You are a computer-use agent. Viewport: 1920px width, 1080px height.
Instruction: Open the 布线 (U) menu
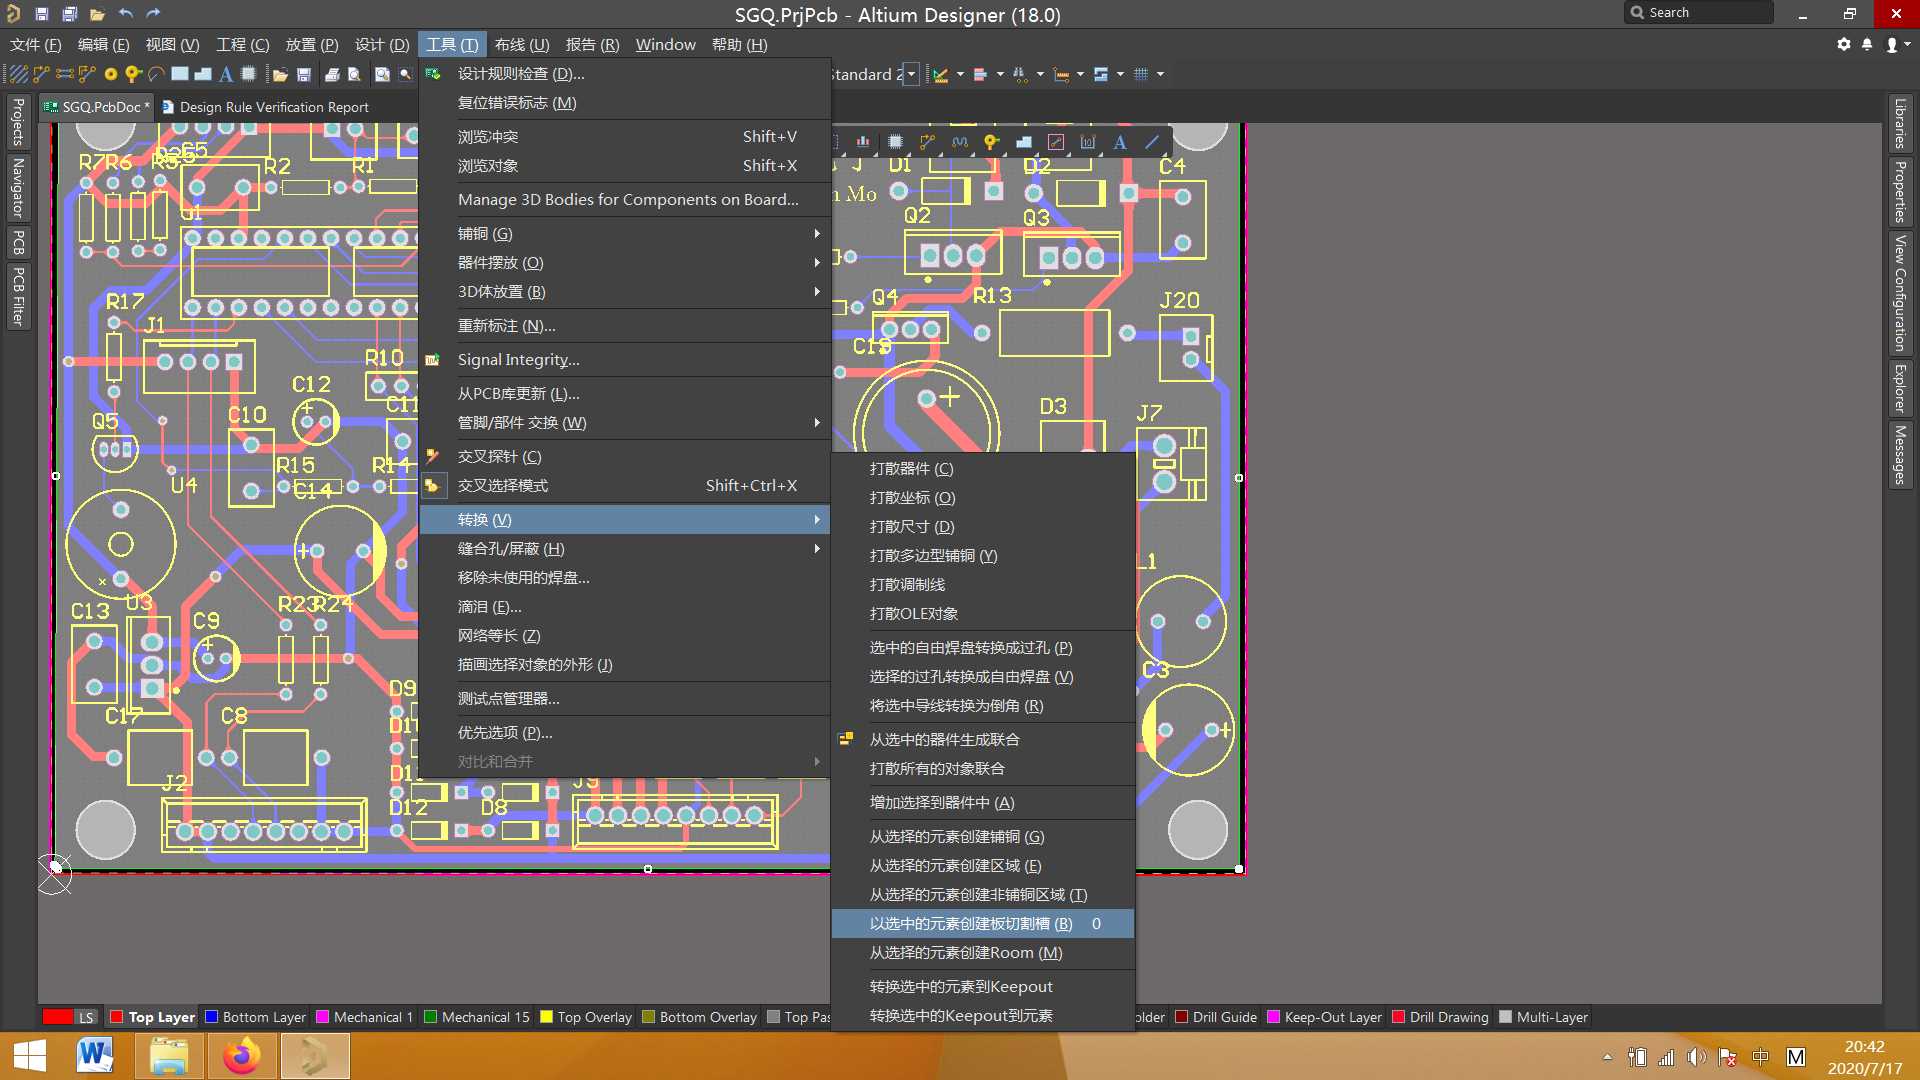[521, 44]
